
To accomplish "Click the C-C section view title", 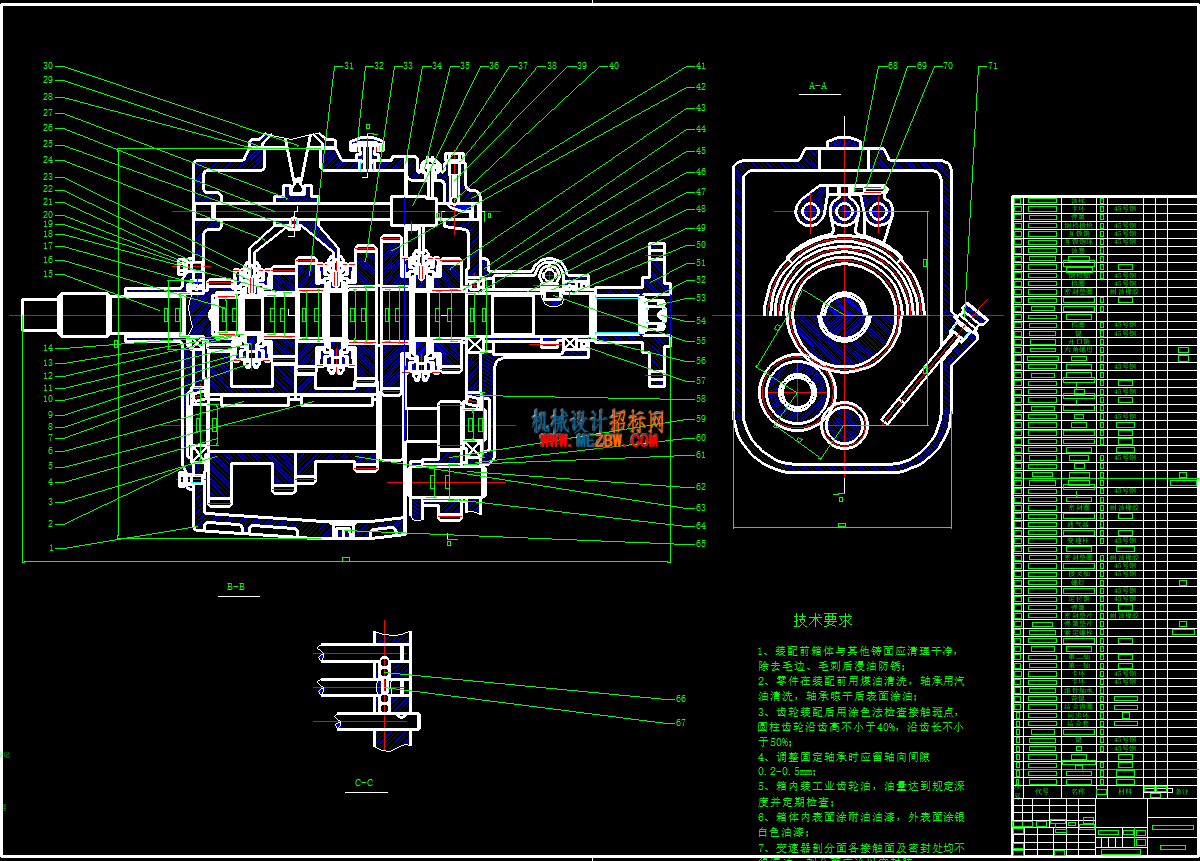I will click(x=364, y=783).
